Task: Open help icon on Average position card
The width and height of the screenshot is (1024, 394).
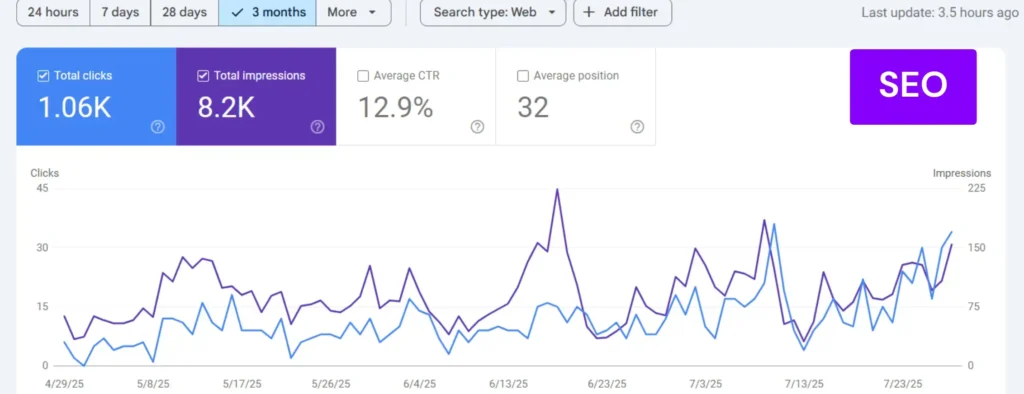Action: click(637, 127)
